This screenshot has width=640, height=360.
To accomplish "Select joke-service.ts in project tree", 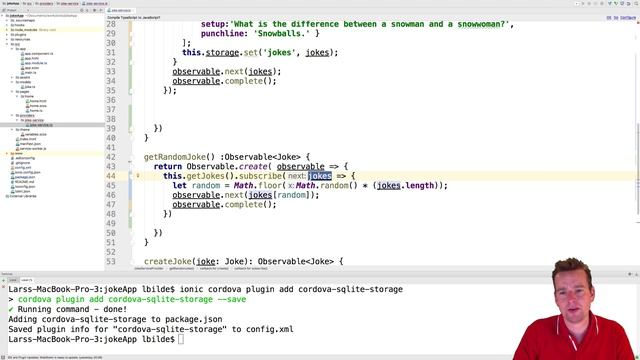I will click(39, 125).
